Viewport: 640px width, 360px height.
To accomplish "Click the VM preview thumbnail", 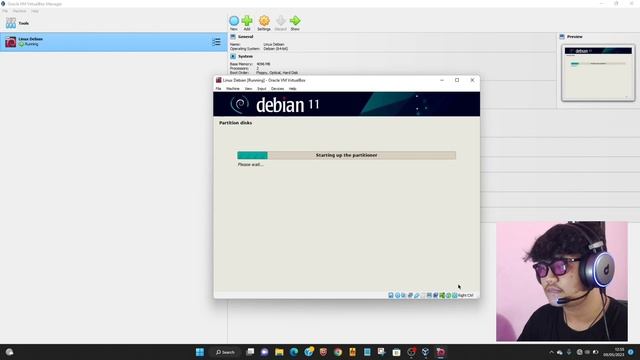I will tap(598, 73).
